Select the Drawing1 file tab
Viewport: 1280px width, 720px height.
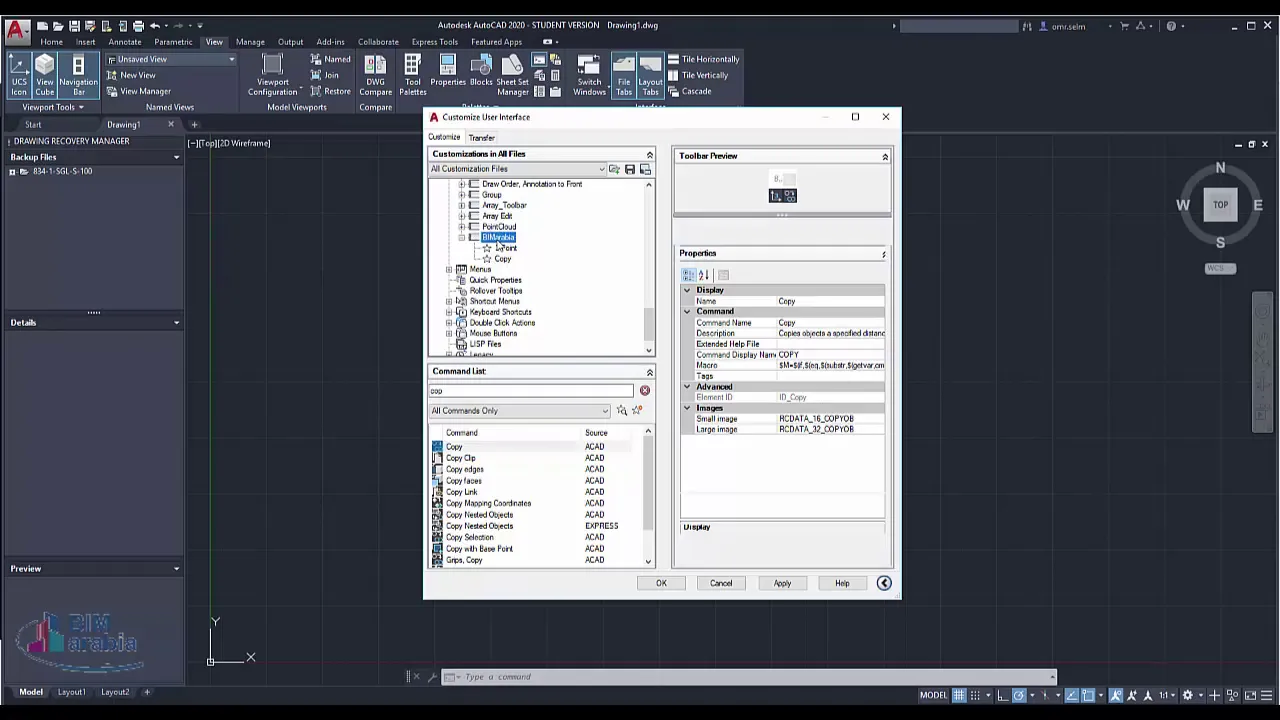click(124, 125)
